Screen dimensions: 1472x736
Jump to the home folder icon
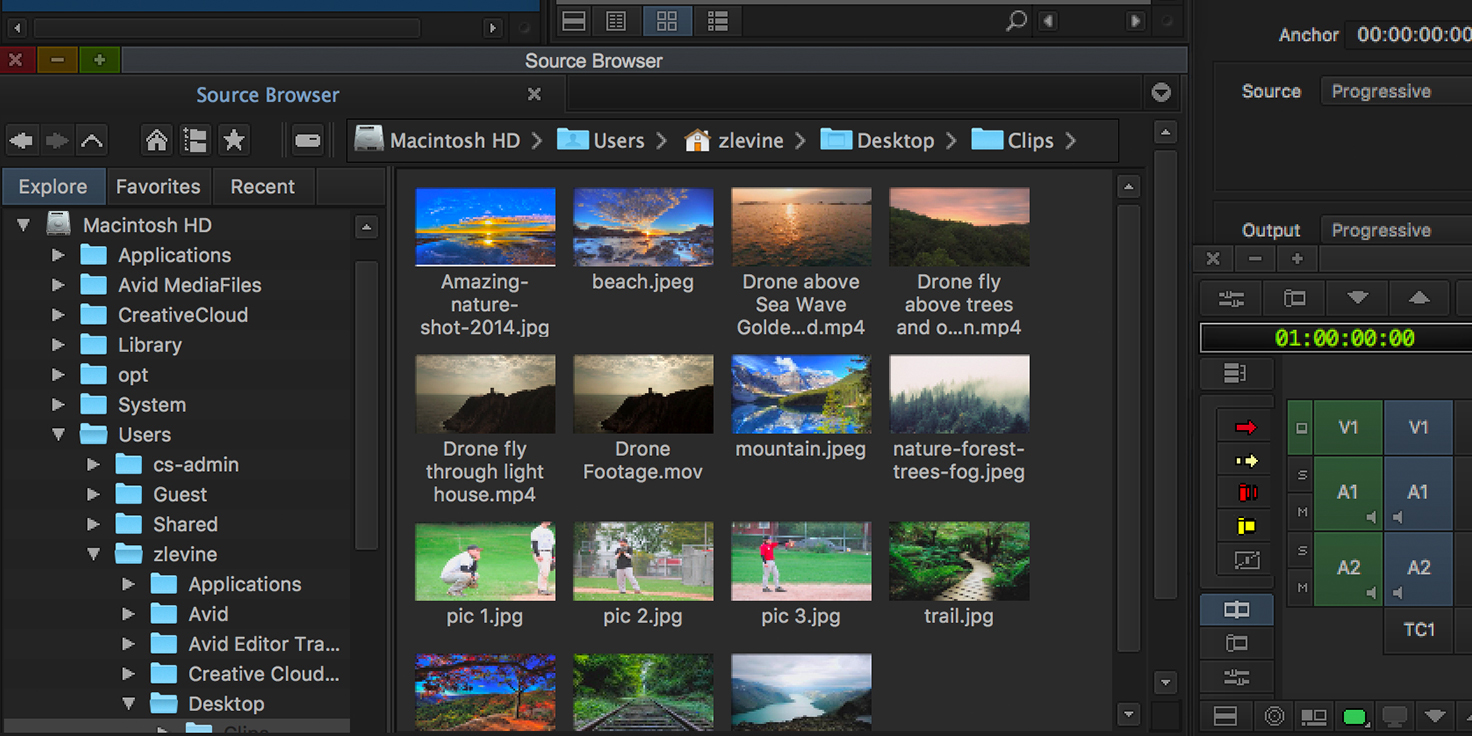(x=156, y=141)
